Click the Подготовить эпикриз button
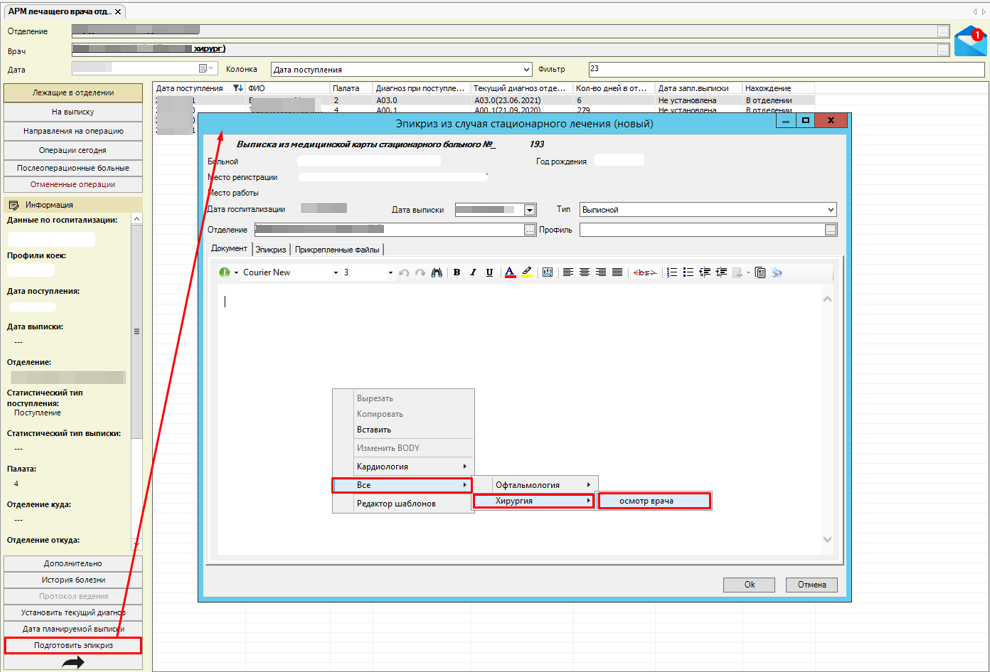 coord(73,645)
